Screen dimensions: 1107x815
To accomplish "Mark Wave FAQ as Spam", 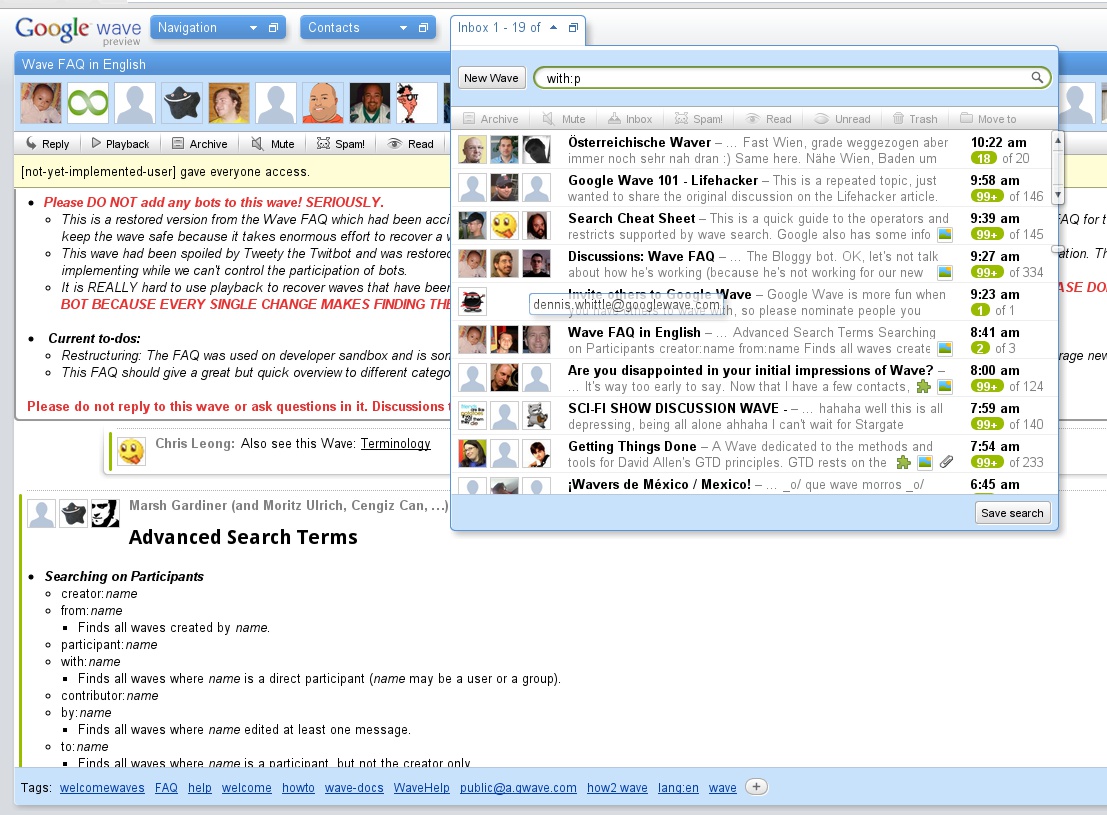I will point(341,143).
